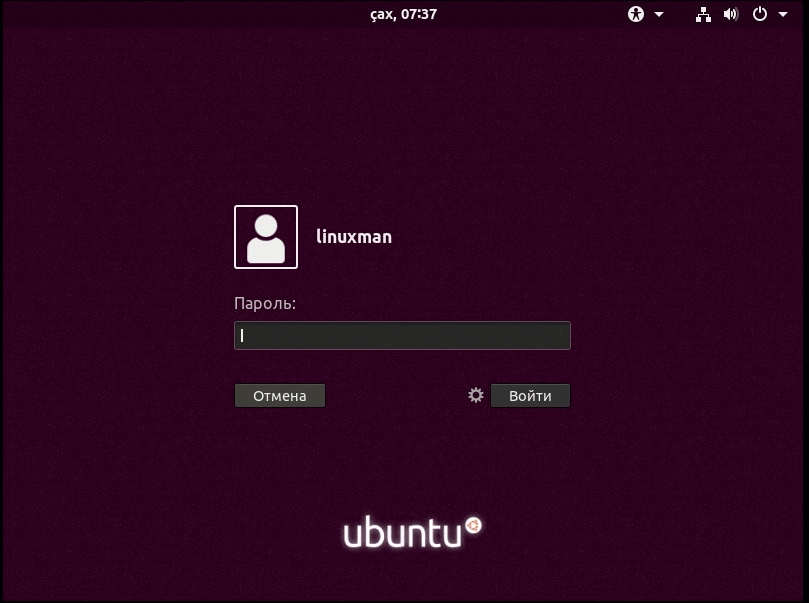Open the volume speaker icon
The width and height of the screenshot is (809, 603).
coord(731,14)
